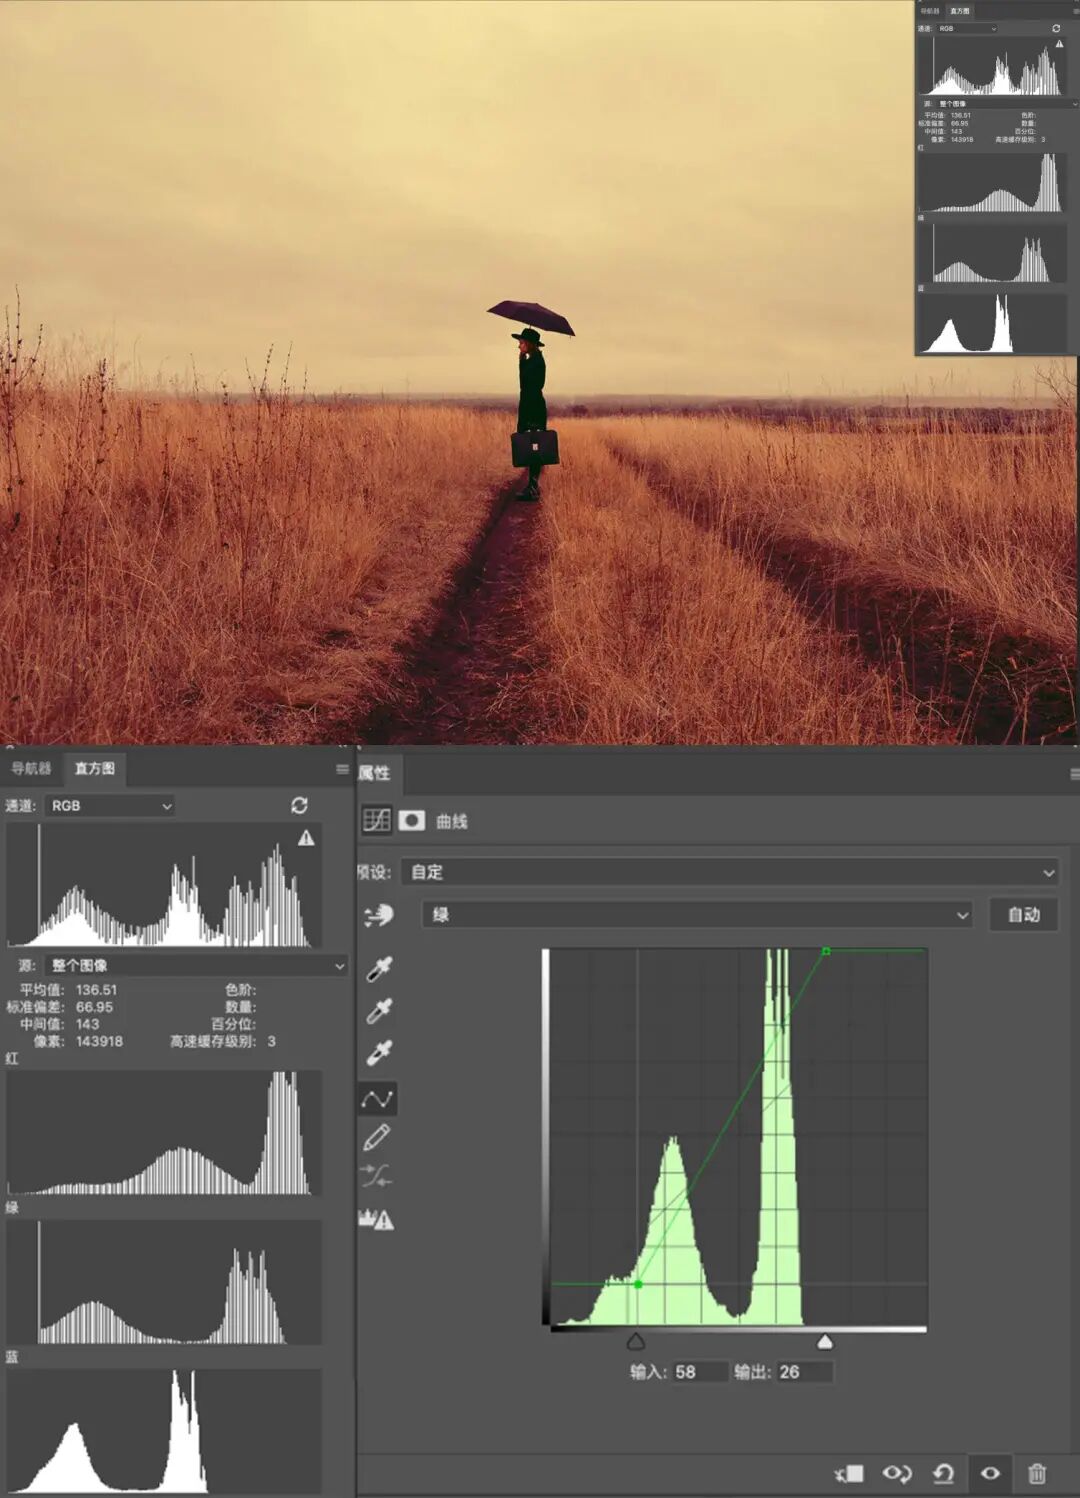The width and height of the screenshot is (1080, 1498).
Task: Select the layer mask icon in Properties
Action: (x=412, y=821)
